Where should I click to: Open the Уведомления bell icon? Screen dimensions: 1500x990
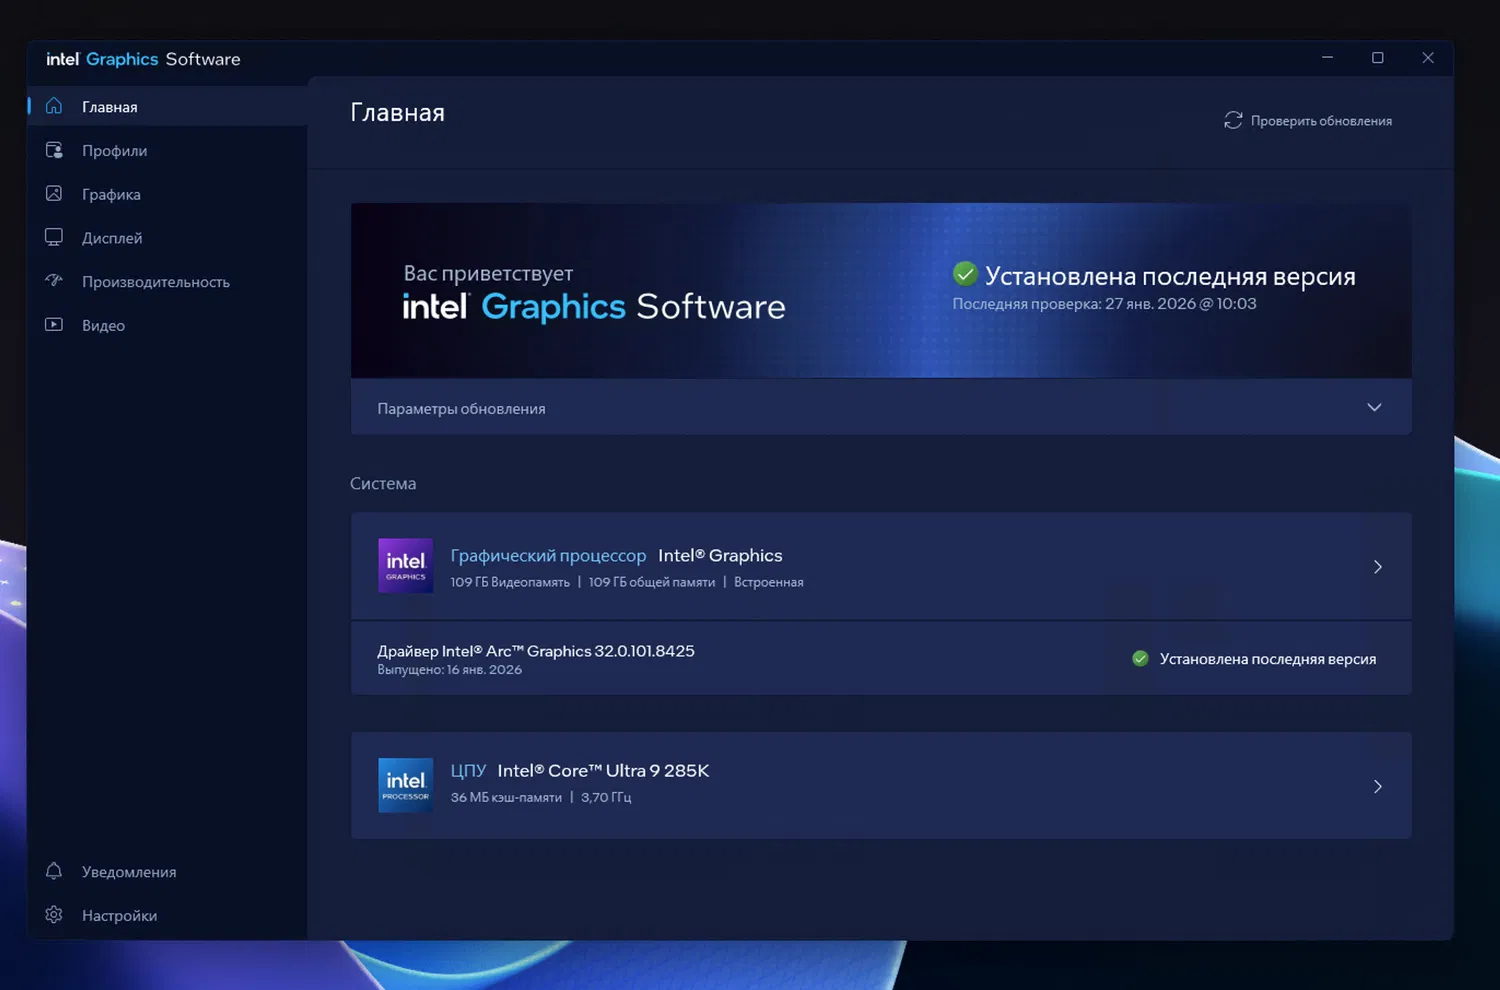(54, 871)
